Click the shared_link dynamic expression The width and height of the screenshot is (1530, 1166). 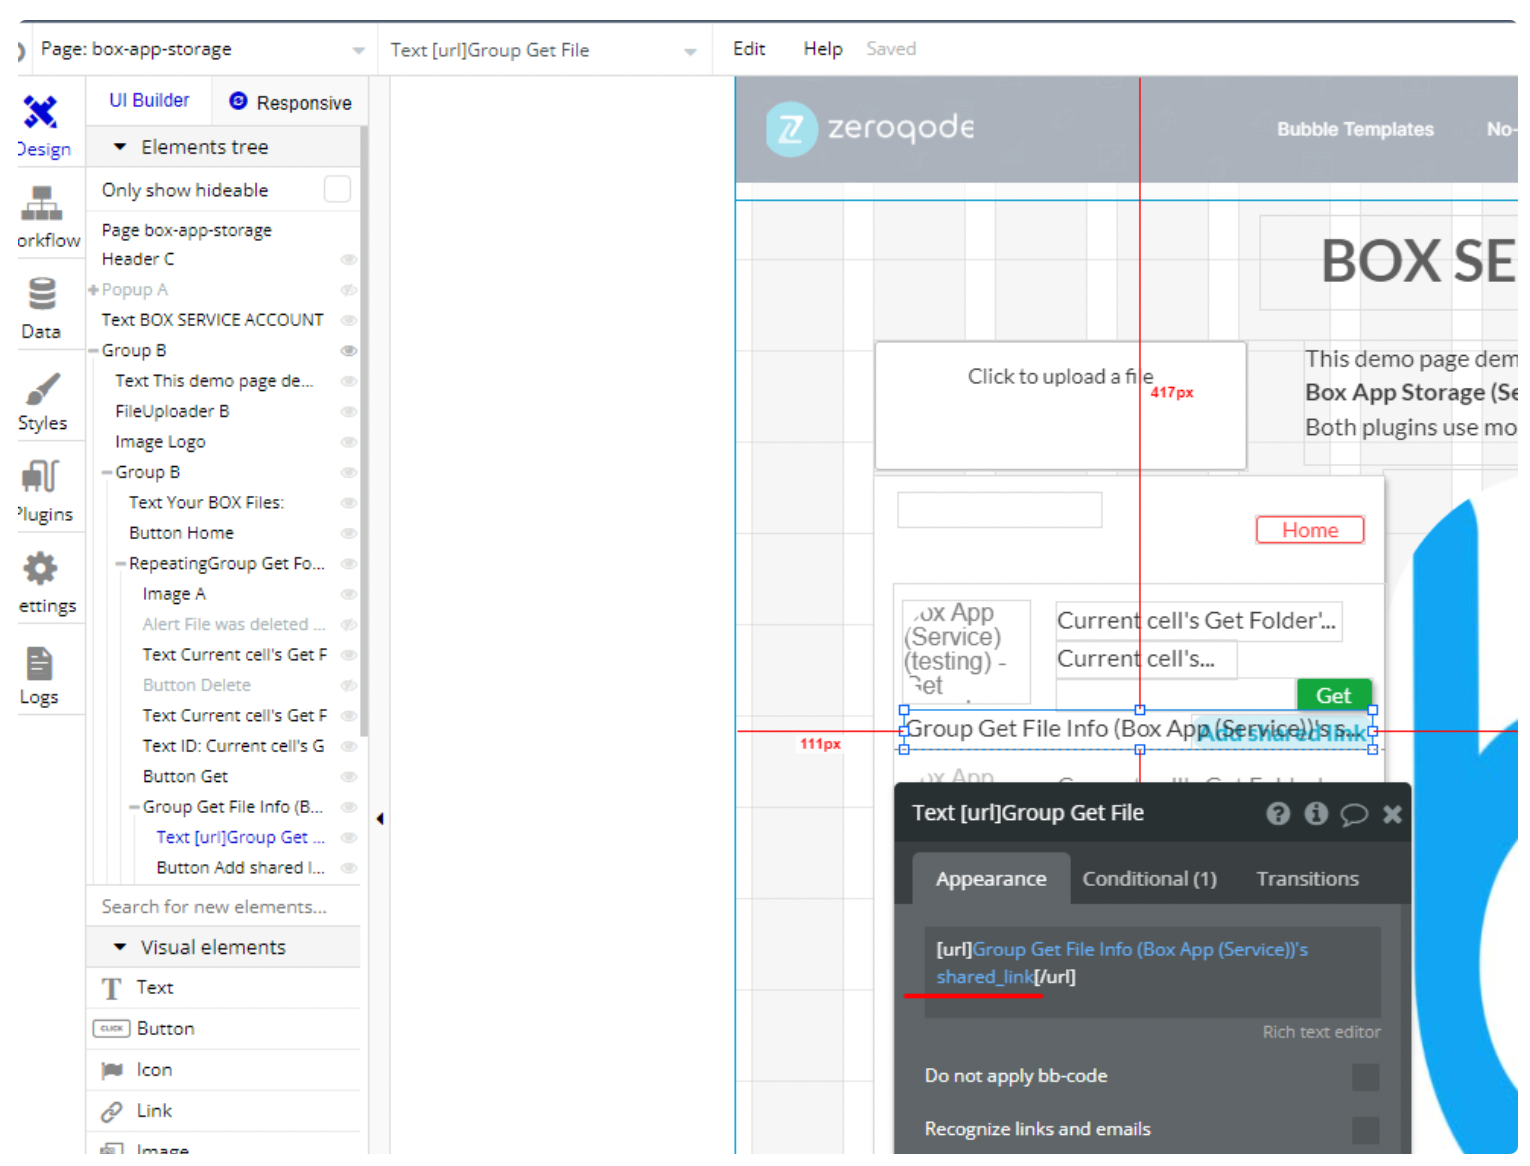[985, 977]
